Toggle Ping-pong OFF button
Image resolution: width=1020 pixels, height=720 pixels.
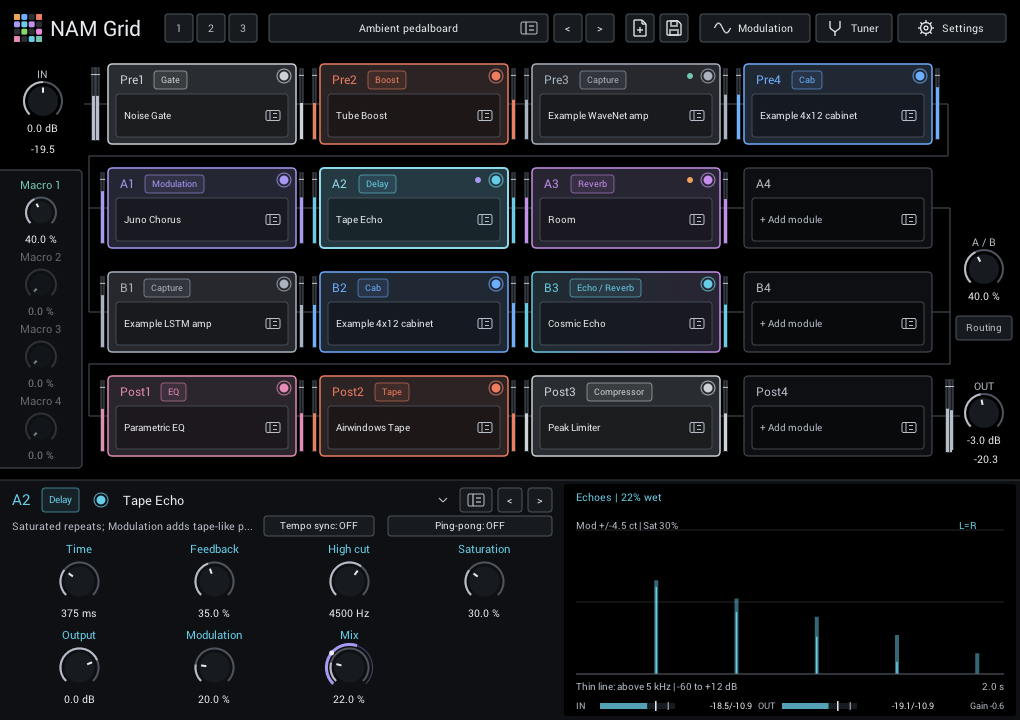pos(470,526)
